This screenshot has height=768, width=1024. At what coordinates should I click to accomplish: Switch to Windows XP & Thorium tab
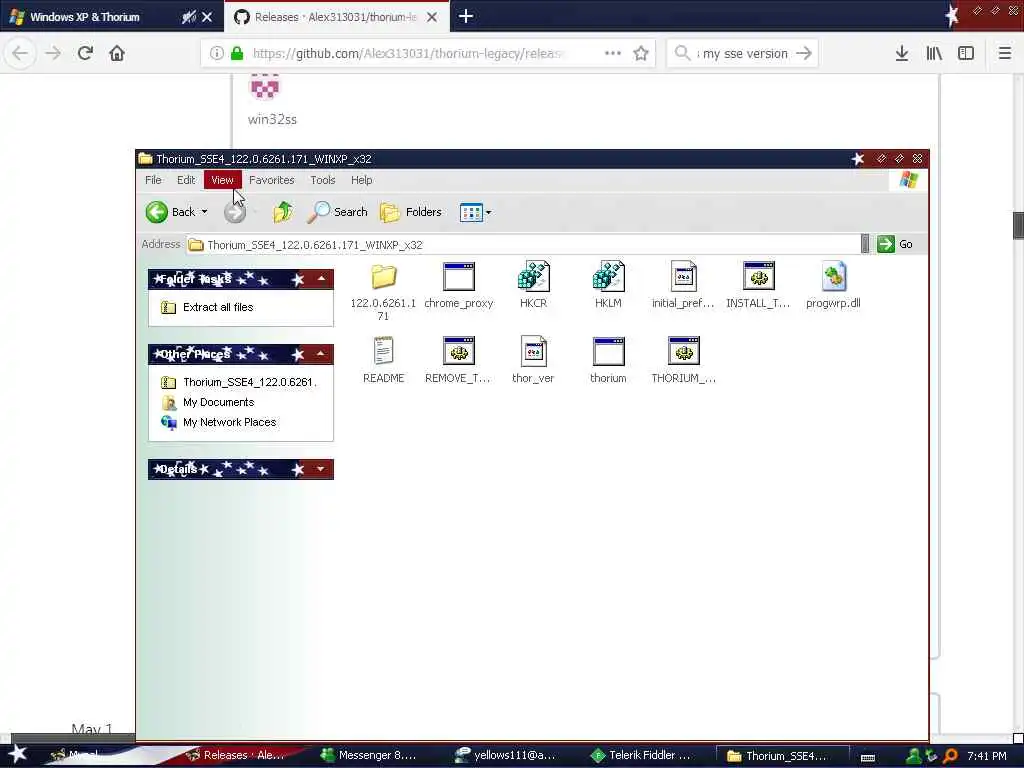(x=85, y=17)
